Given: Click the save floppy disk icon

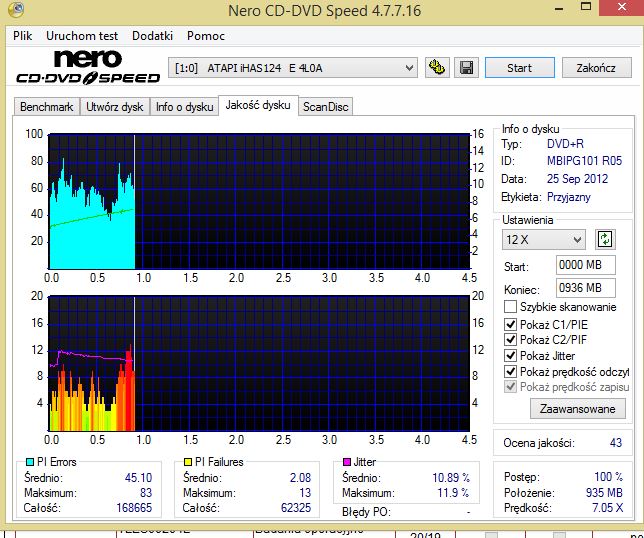Looking at the screenshot, I should (x=466, y=68).
